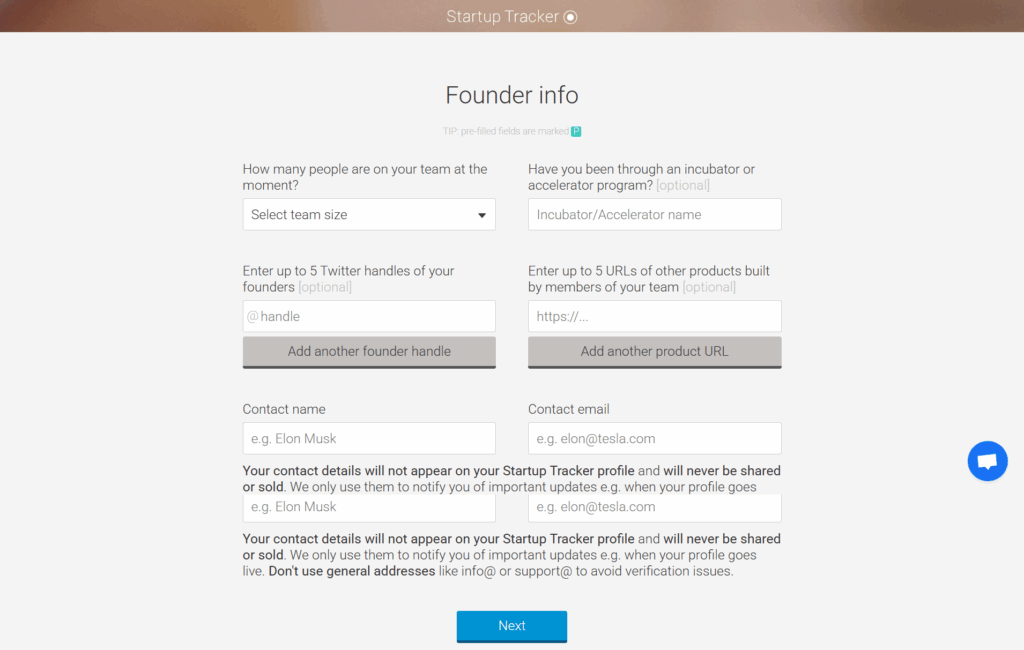Click the Founder info heading
Viewport: 1024px width, 650px height.
point(511,95)
